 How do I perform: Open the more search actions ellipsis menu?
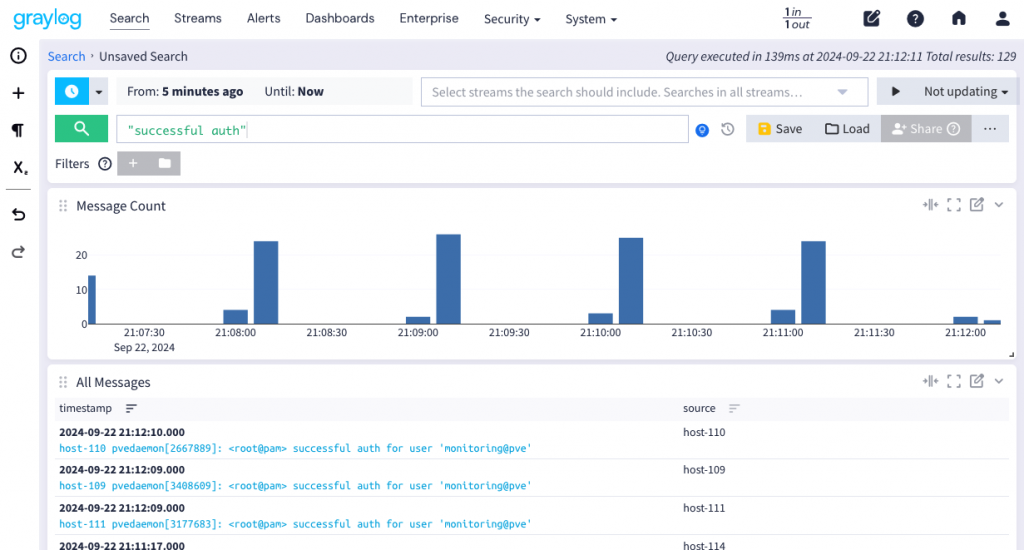[x=990, y=129]
